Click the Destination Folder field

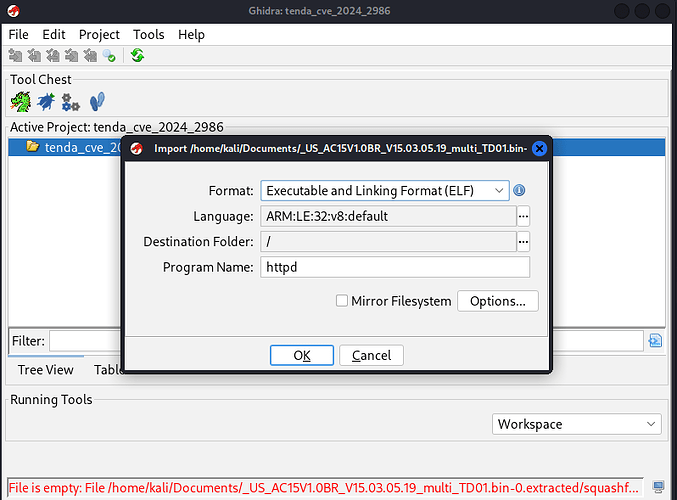pyautogui.click(x=389, y=241)
